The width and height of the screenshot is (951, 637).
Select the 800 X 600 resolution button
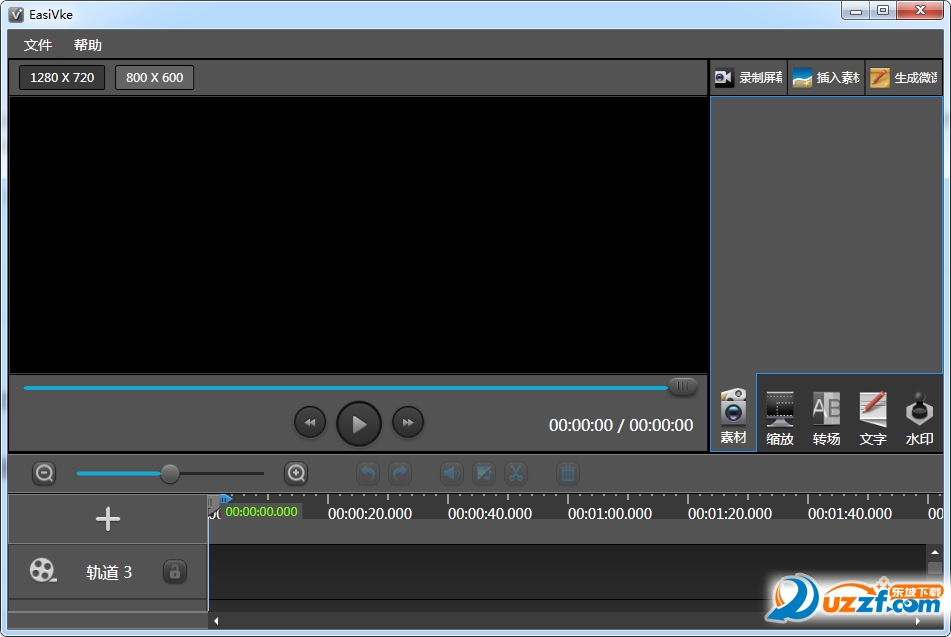coord(155,78)
